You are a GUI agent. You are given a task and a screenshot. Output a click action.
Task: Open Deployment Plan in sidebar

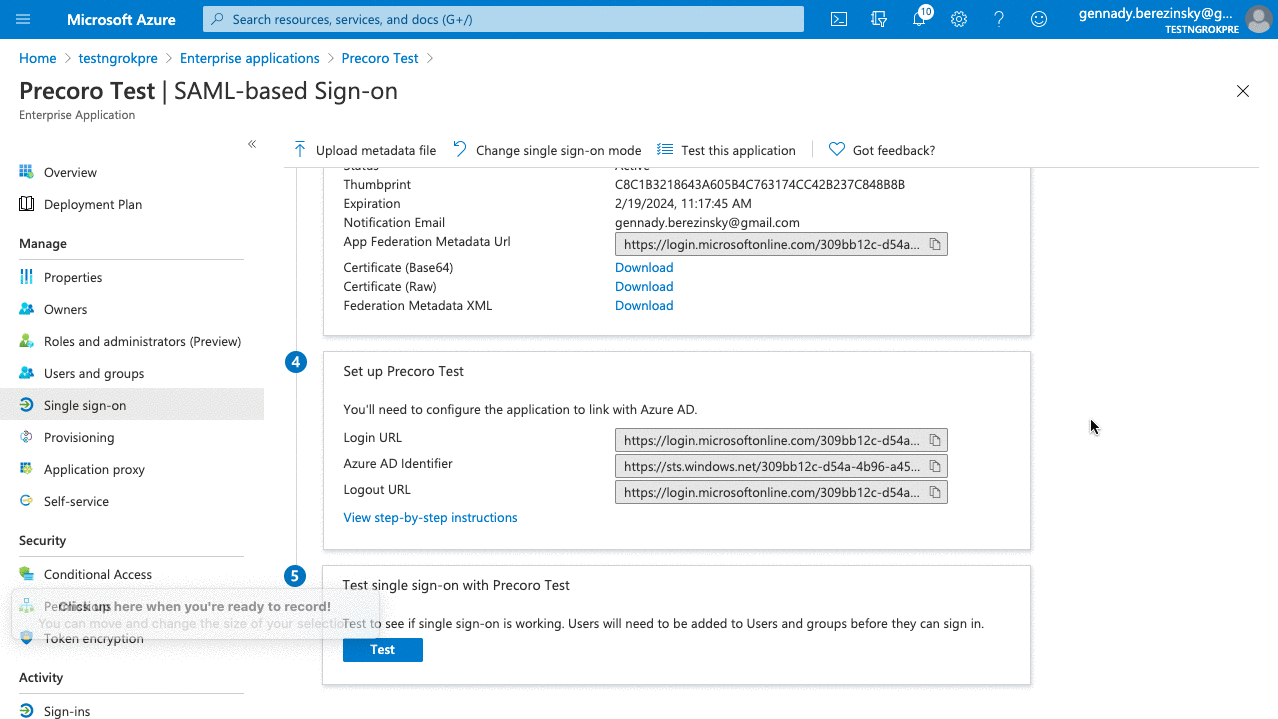[93, 204]
